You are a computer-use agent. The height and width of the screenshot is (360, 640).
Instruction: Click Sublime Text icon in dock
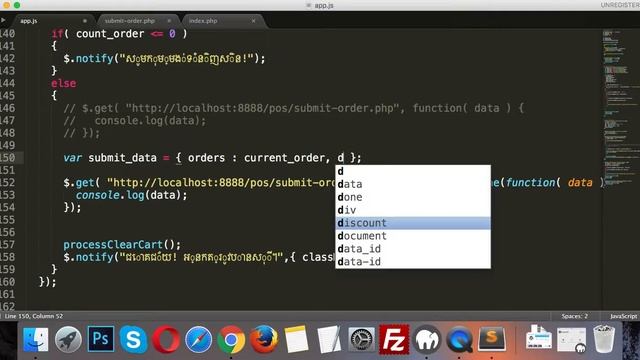492,339
